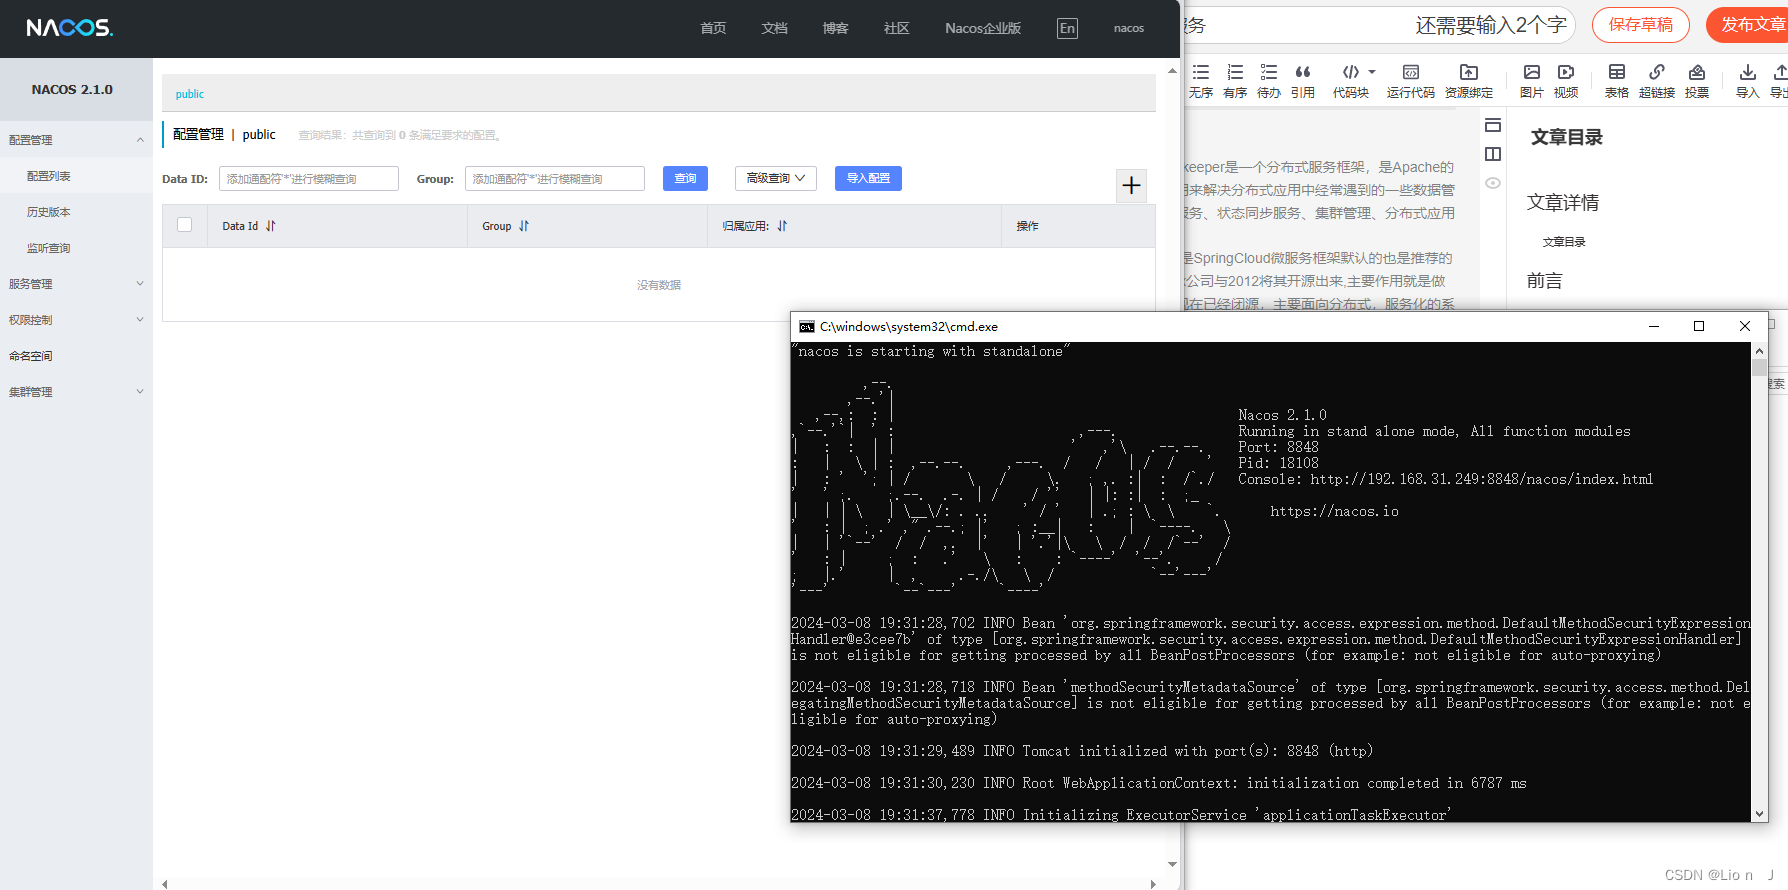Open the code block language dropdown arrow

1372,72
